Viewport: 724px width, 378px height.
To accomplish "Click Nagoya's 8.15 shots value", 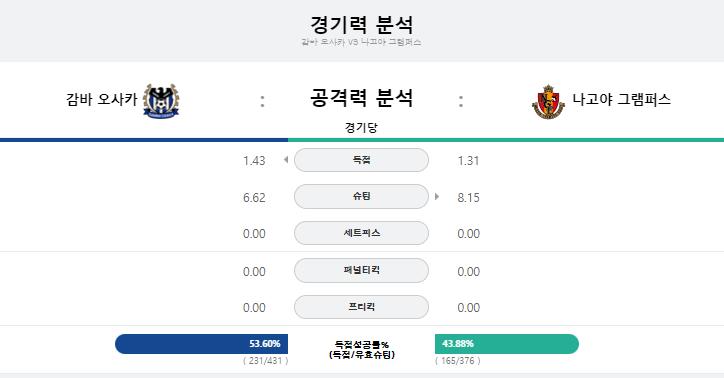I will point(468,198).
